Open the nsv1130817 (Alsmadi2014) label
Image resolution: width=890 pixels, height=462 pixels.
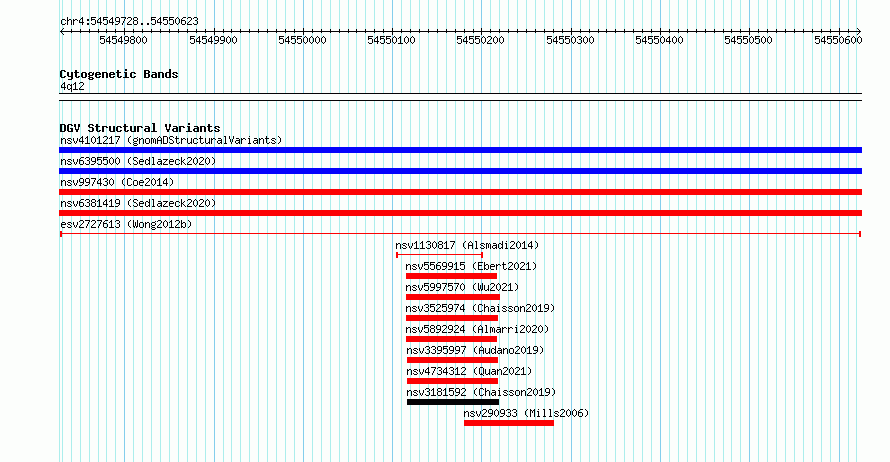click(467, 245)
